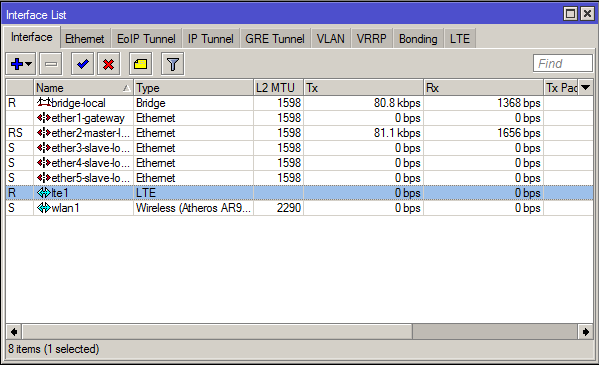Click the remove (minus) button
Image resolution: width=599 pixels, height=365 pixels.
click(51, 64)
